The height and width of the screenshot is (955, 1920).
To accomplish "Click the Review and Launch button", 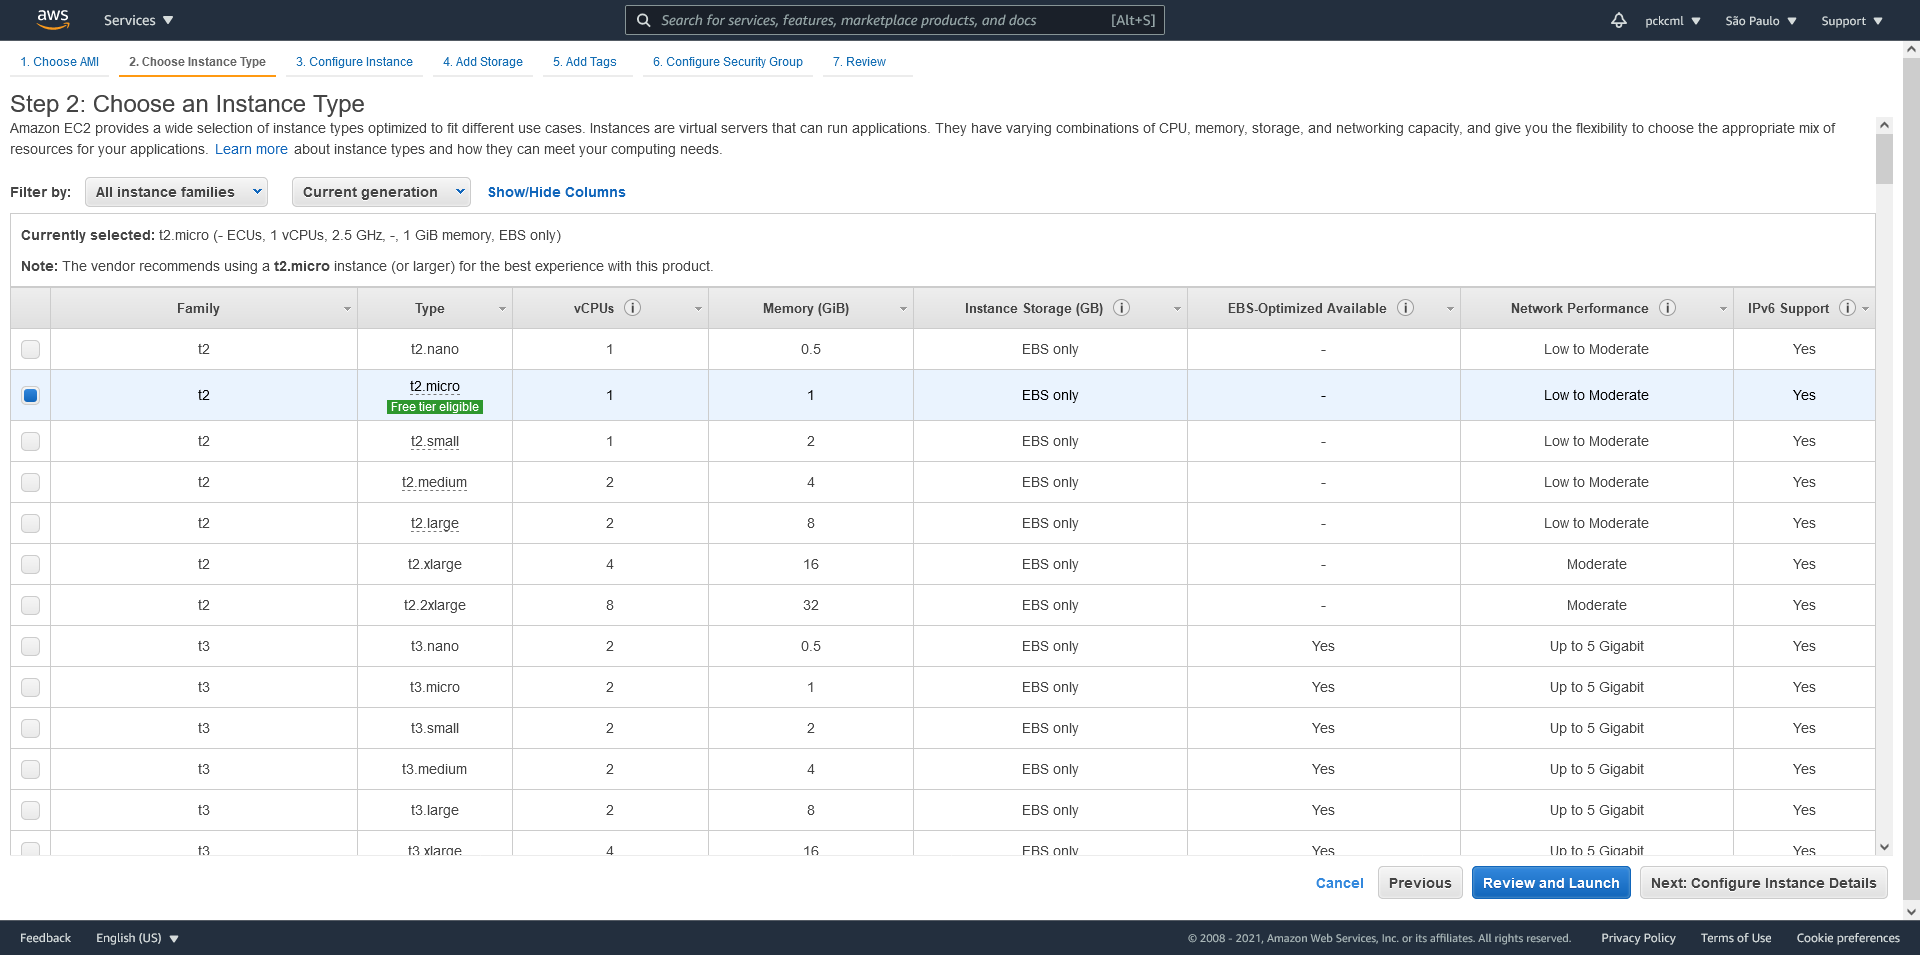I will coord(1550,883).
